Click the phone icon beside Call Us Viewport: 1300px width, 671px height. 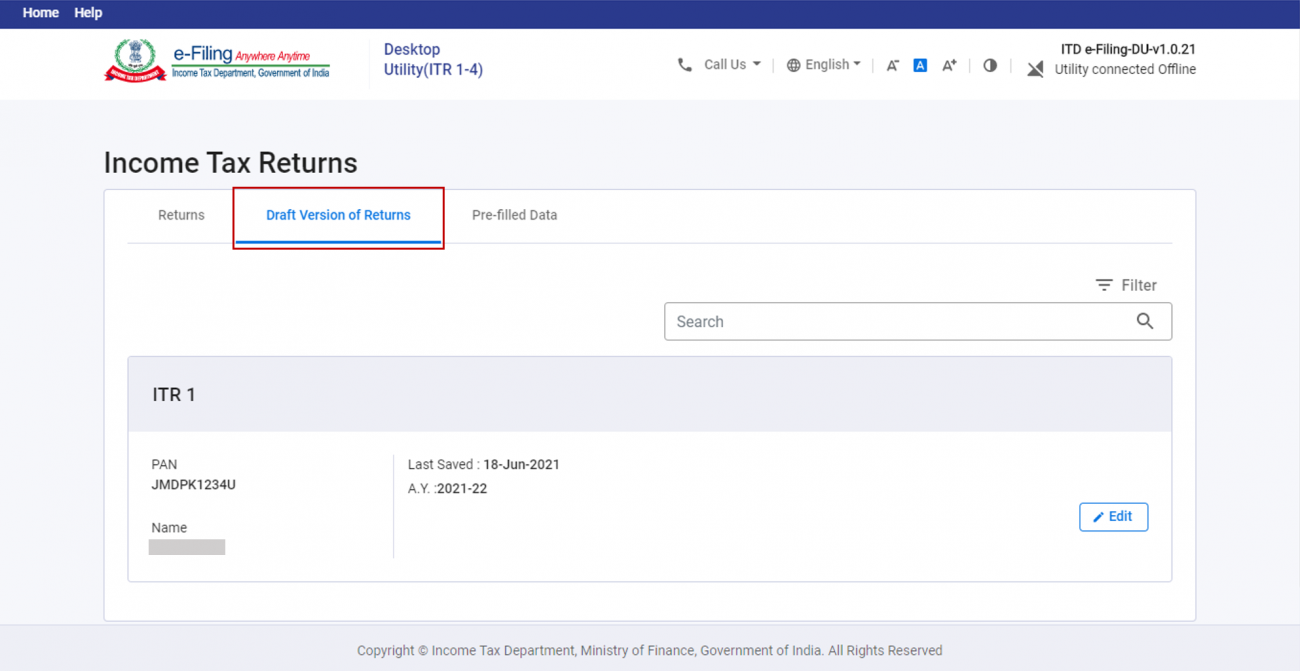click(684, 64)
